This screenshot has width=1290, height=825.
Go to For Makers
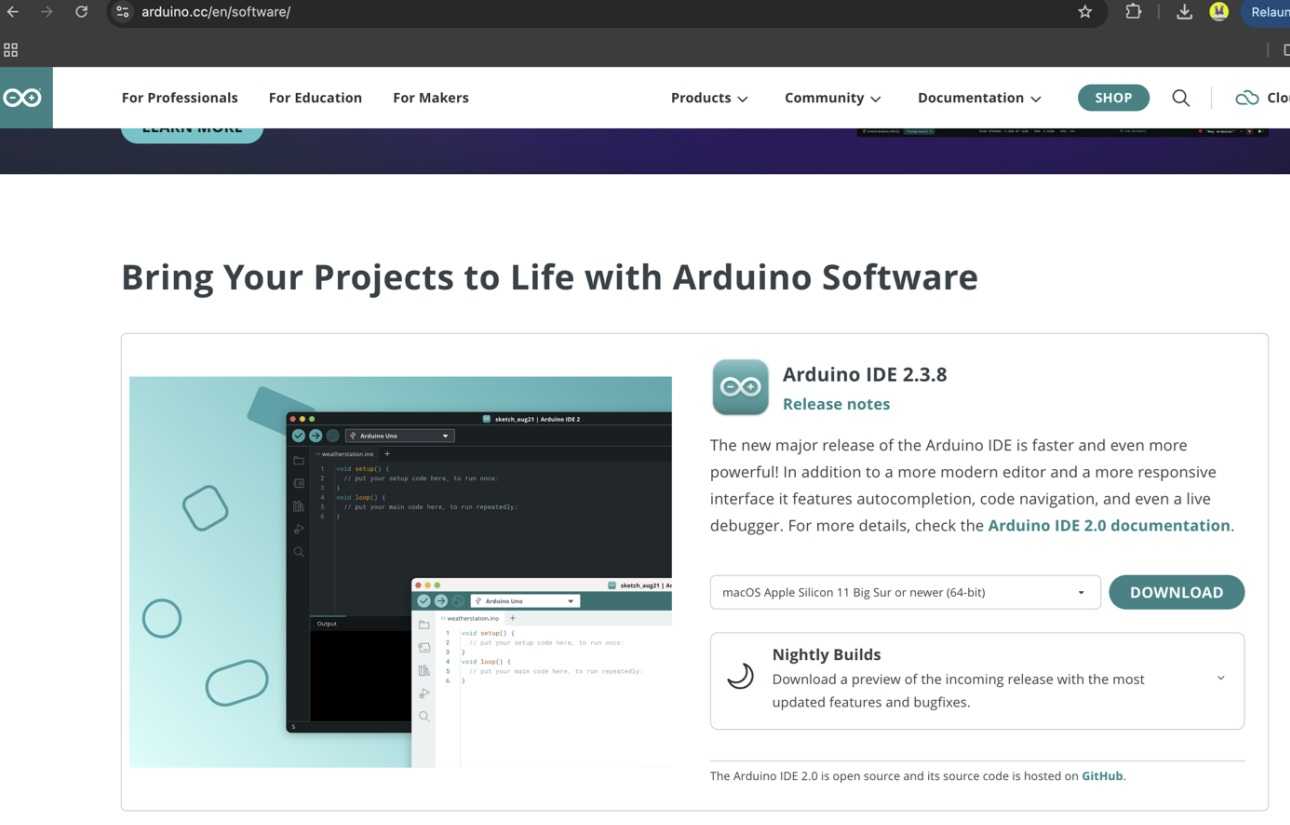click(x=431, y=98)
